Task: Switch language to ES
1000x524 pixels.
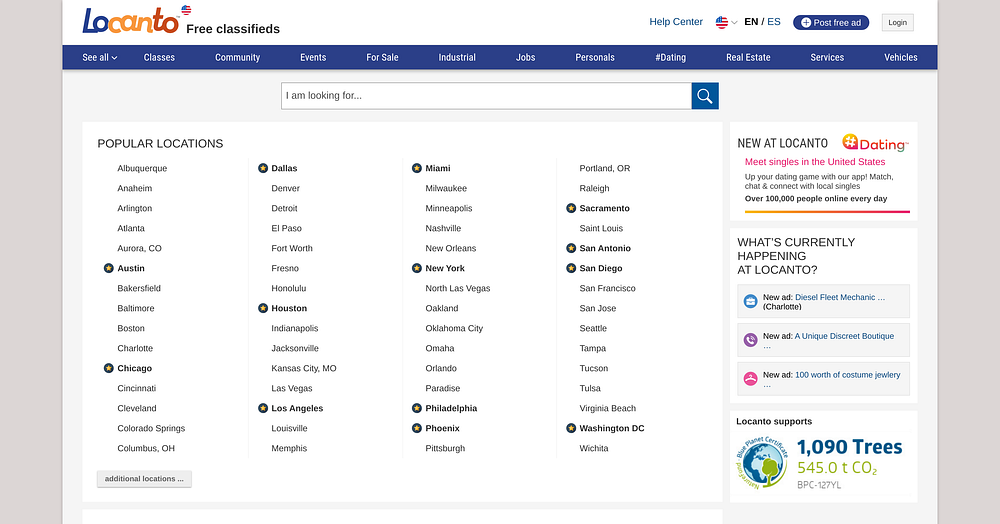Action: tap(774, 22)
